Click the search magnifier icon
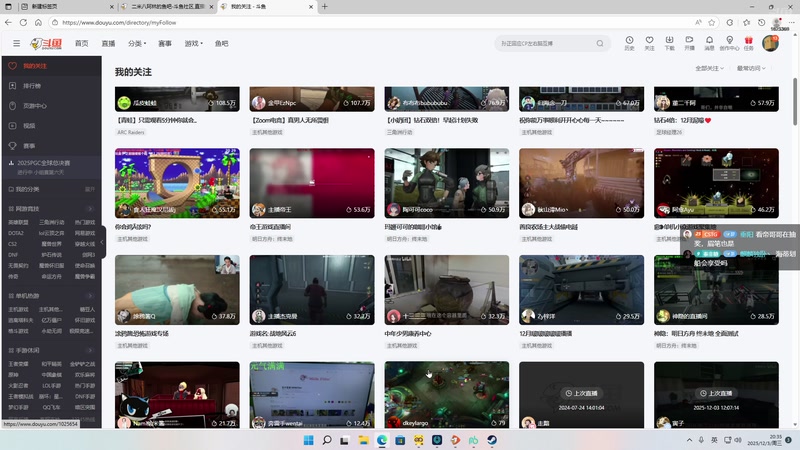 coord(600,43)
